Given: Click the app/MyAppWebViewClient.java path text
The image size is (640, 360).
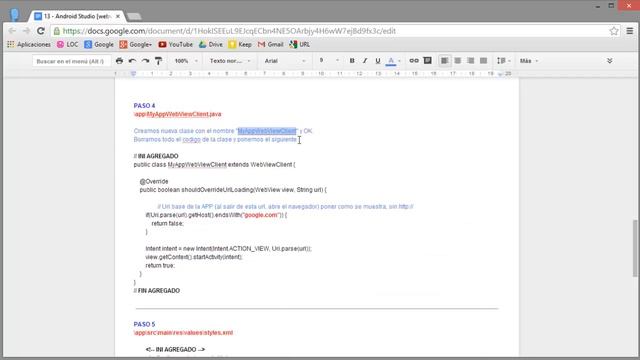Looking at the screenshot, I should (x=178, y=114).
